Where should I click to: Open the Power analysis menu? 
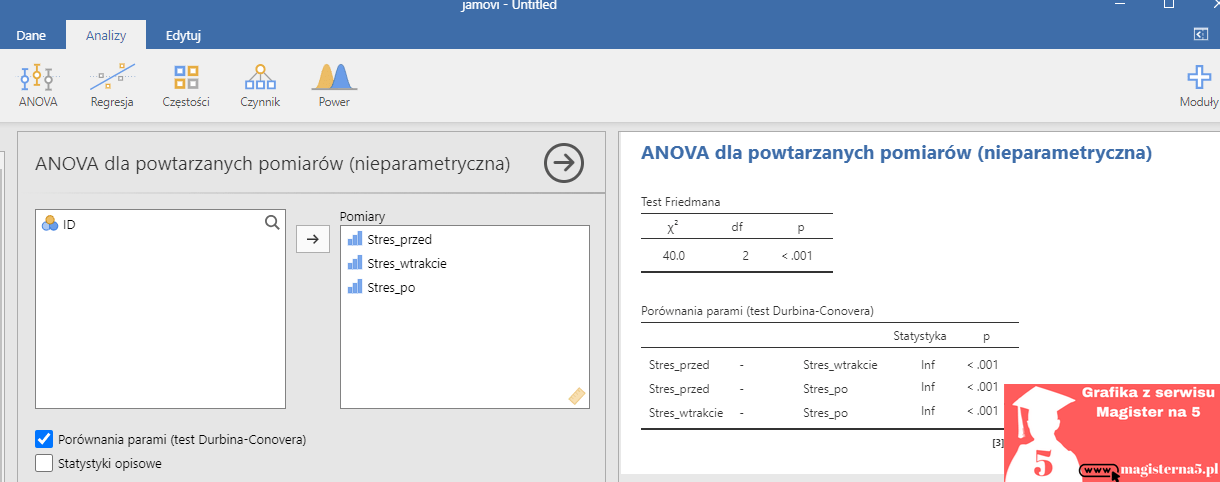[334, 86]
